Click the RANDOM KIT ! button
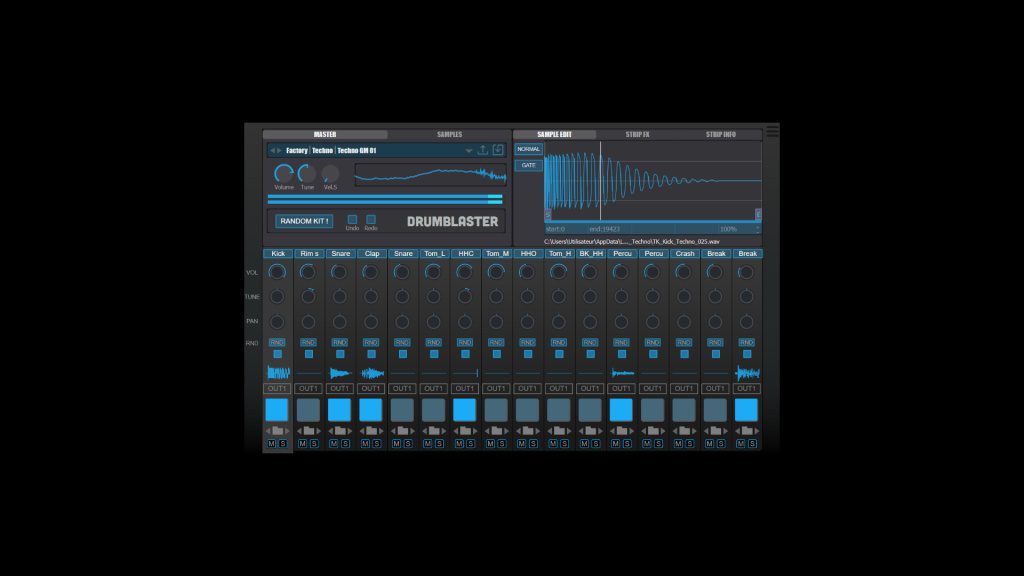Screen dimensions: 1024x576 point(304,221)
